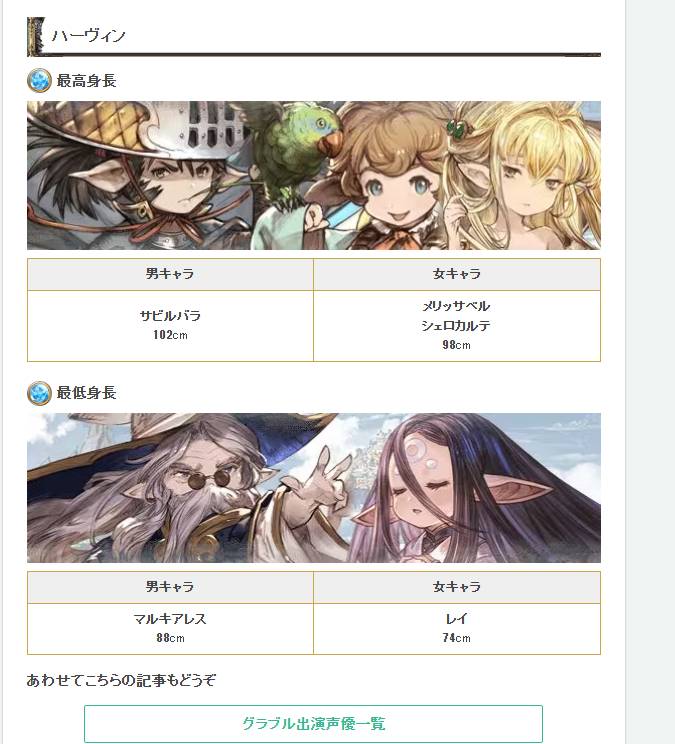
Task: Click the blue crystal icon beside 最高身長
Action: 39,81
